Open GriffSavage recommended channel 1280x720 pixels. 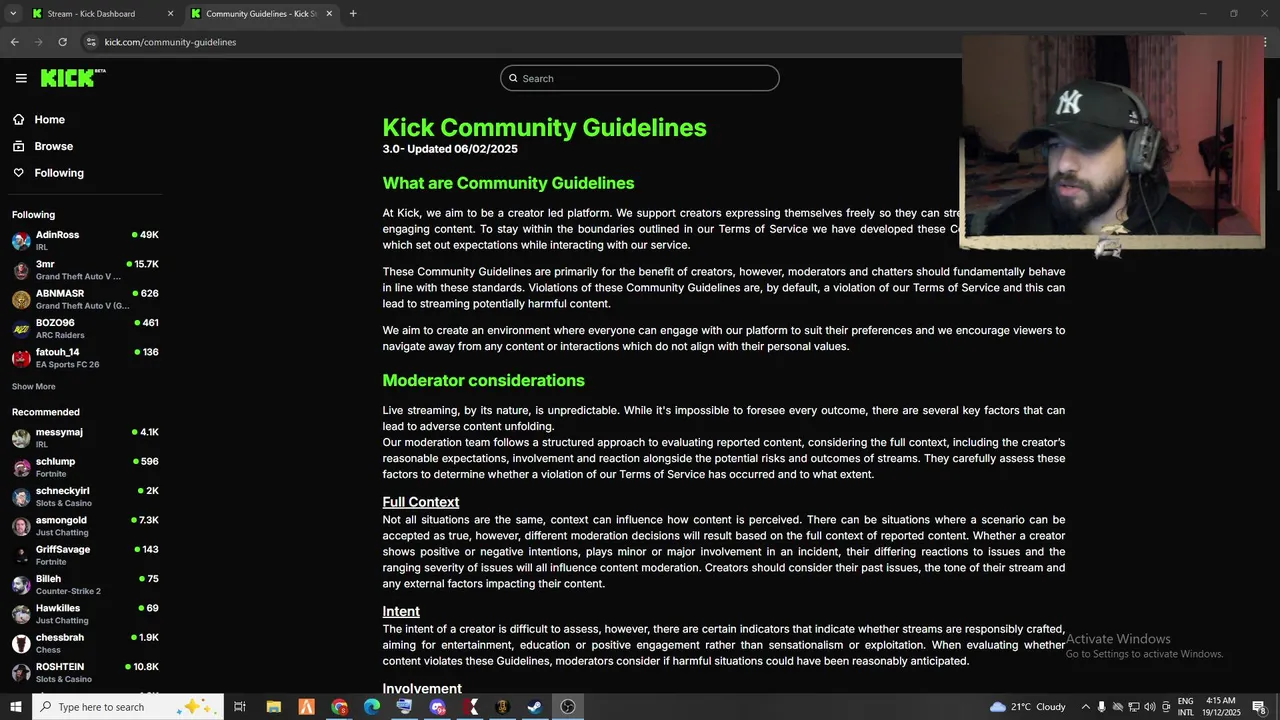coord(85,555)
